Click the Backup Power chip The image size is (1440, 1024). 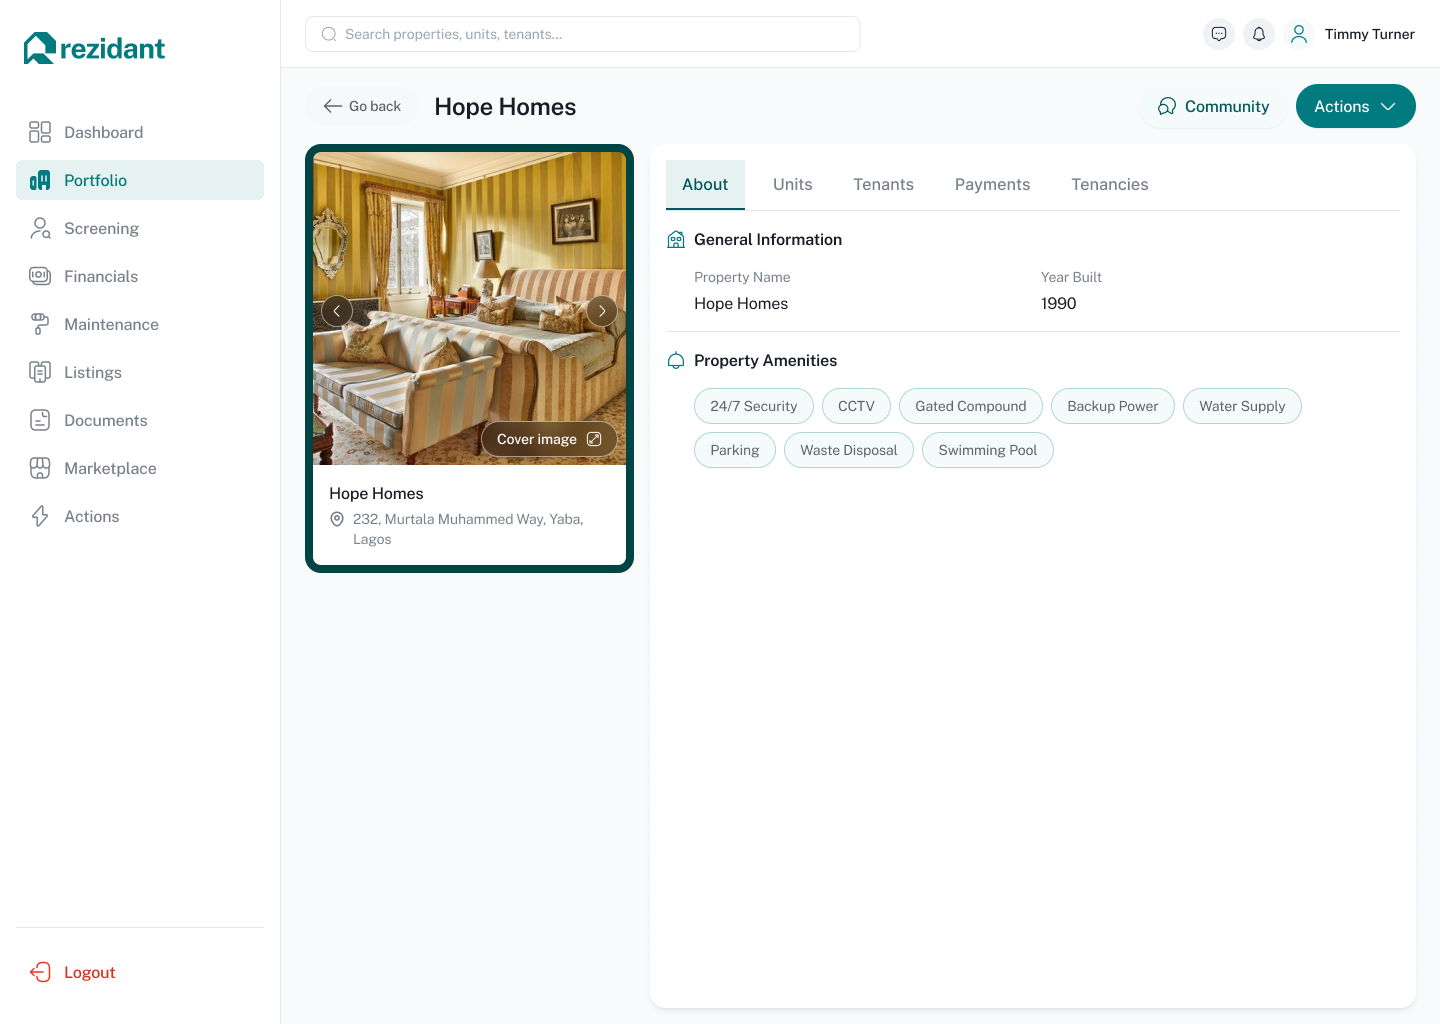[1113, 406]
